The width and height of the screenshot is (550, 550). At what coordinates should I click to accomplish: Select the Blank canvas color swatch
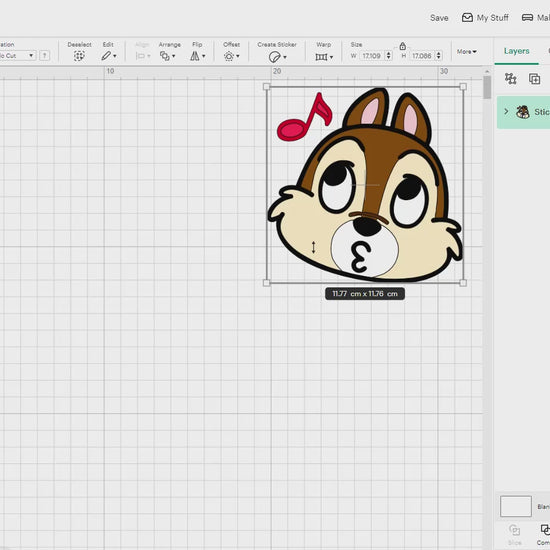click(x=516, y=506)
